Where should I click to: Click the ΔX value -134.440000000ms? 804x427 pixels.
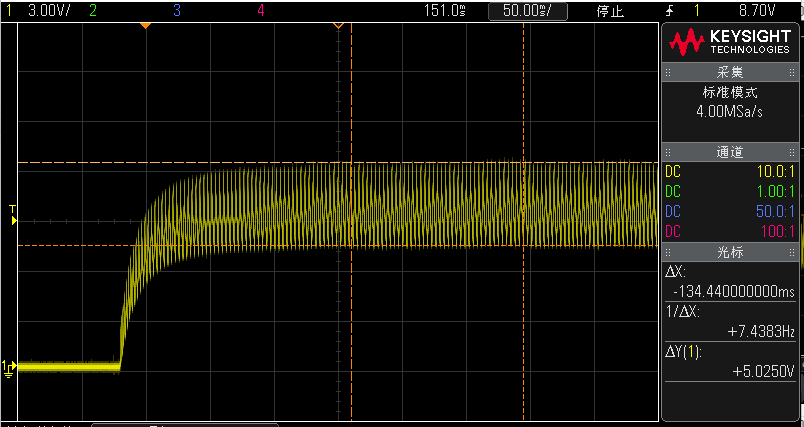734,292
